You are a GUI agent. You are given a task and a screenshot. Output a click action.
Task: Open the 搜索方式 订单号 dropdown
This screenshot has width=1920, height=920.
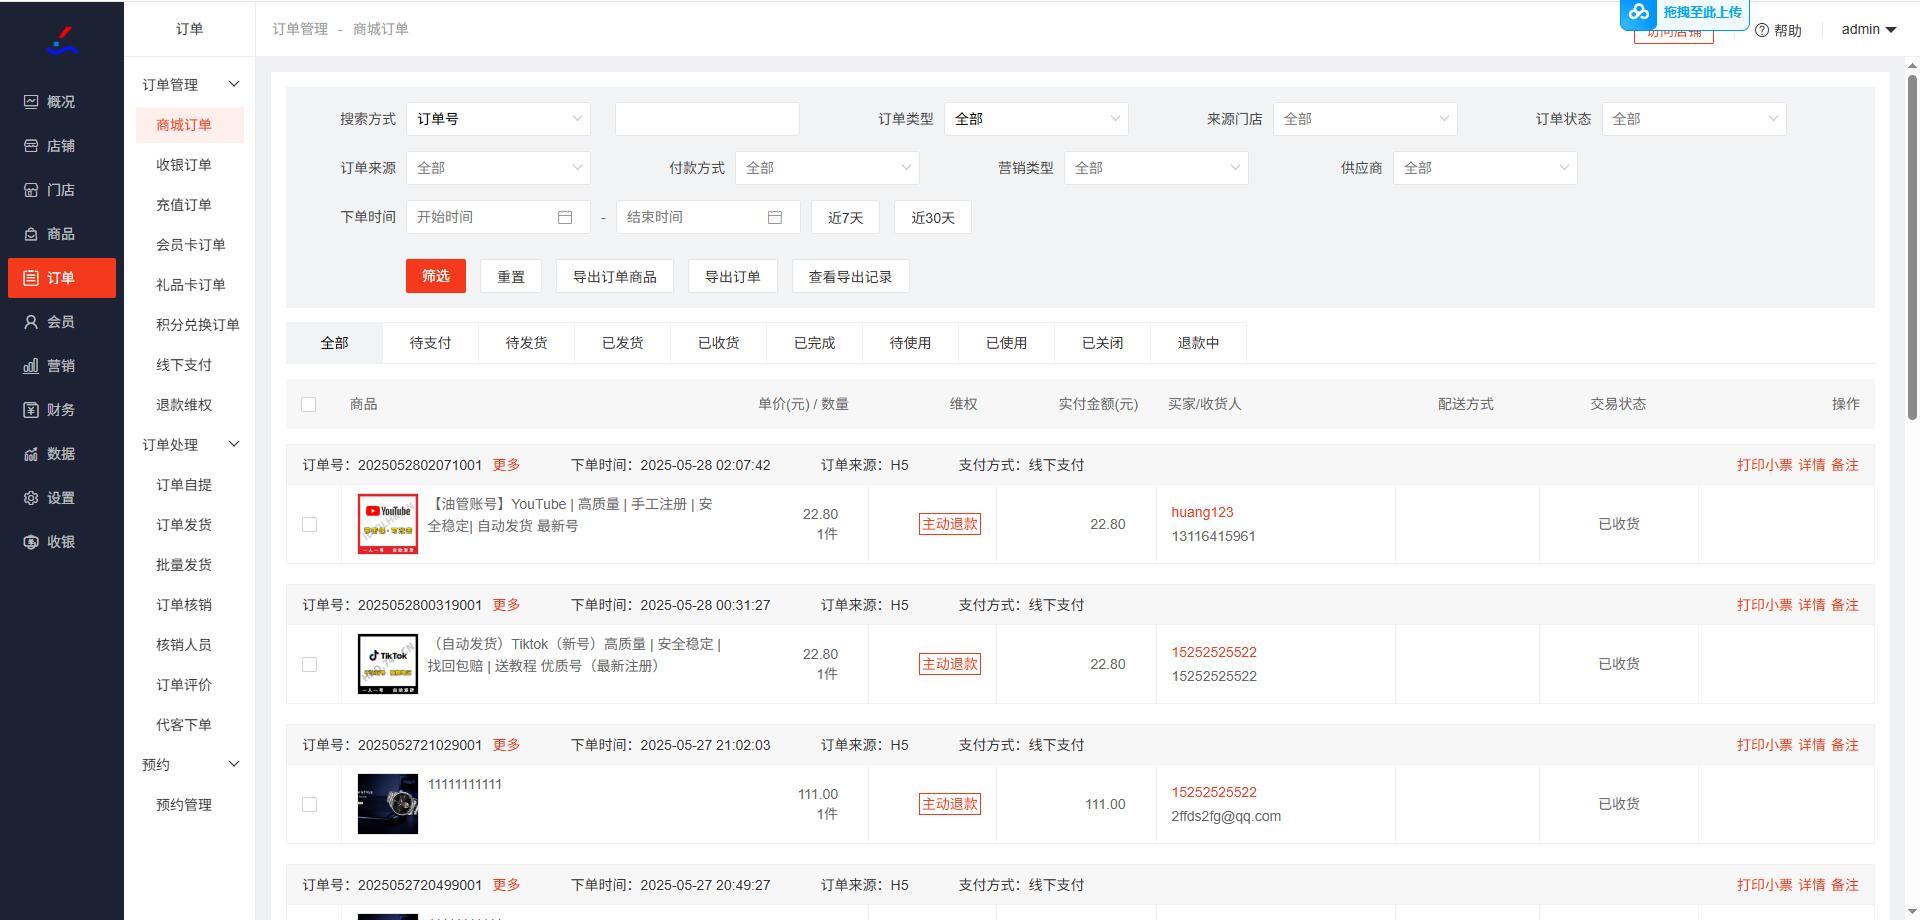tap(498, 119)
